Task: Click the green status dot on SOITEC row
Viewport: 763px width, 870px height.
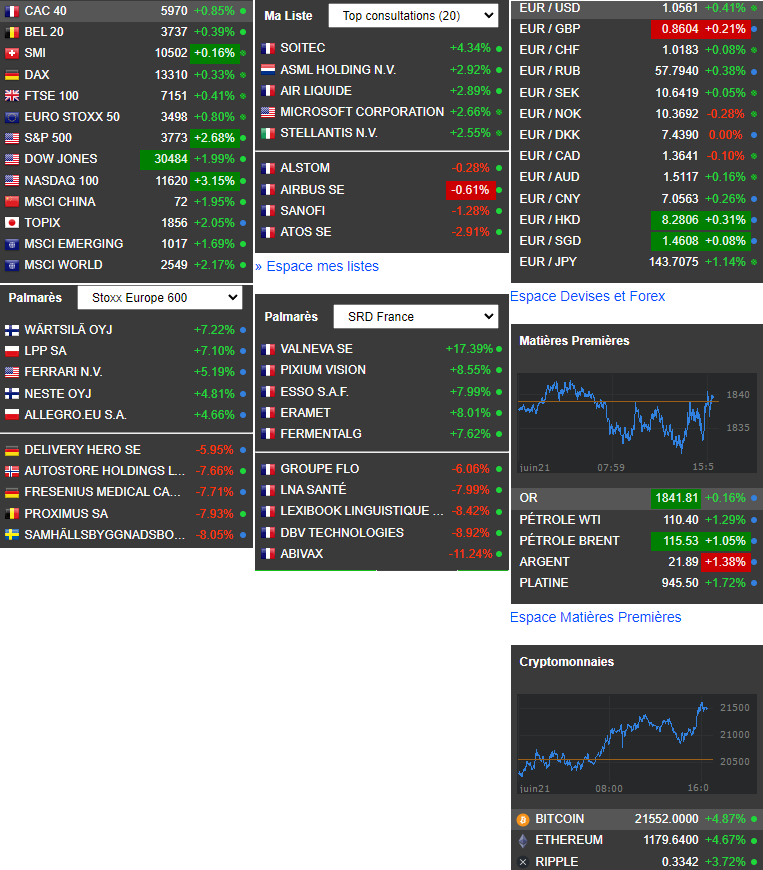Action: pyautogui.click(x=499, y=49)
